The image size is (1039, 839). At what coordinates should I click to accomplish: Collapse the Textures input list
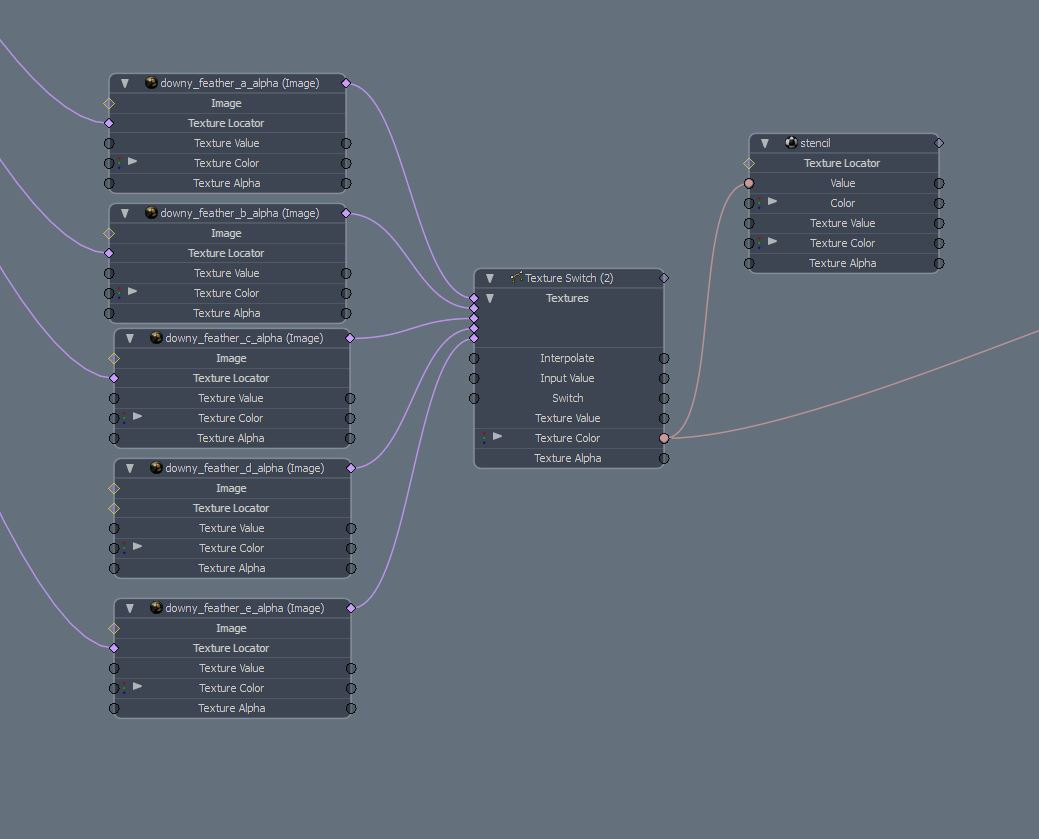(490, 298)
